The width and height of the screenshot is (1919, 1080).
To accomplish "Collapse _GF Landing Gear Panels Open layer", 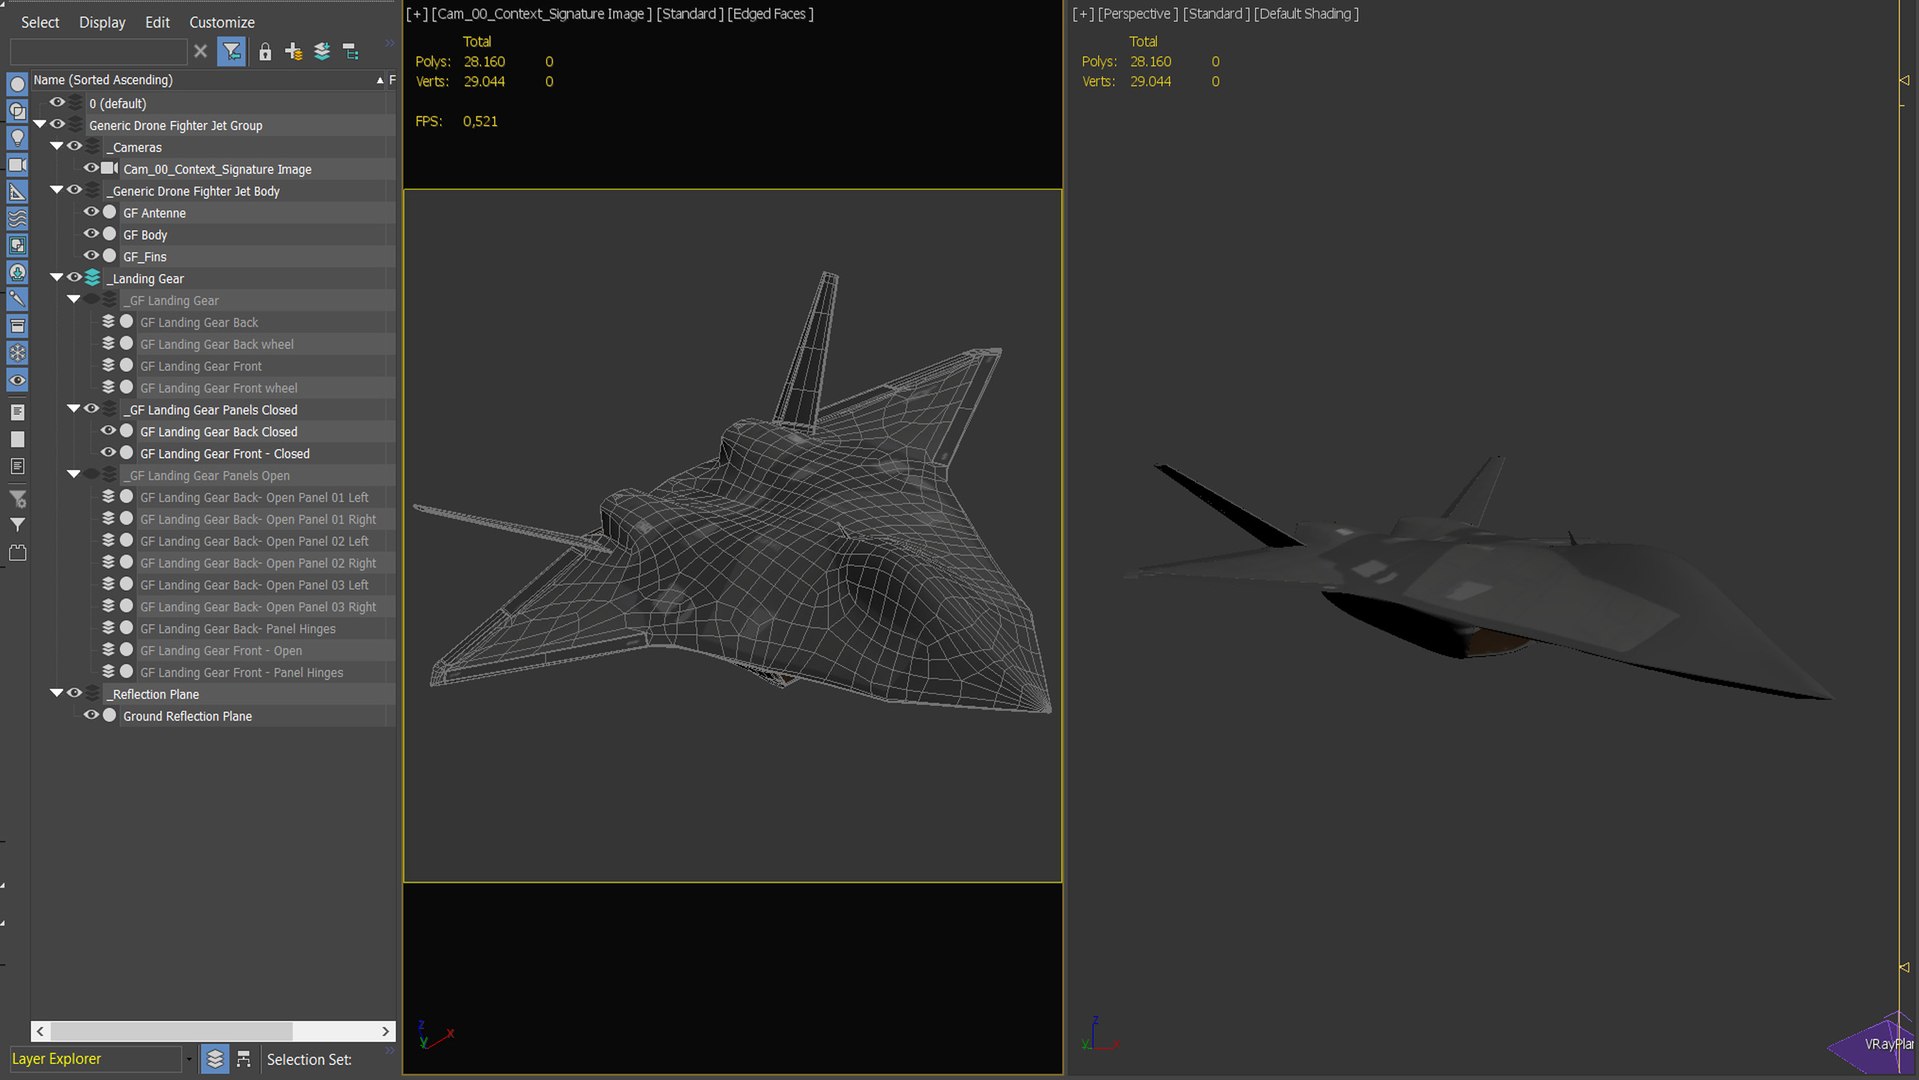I will [74, 475].
